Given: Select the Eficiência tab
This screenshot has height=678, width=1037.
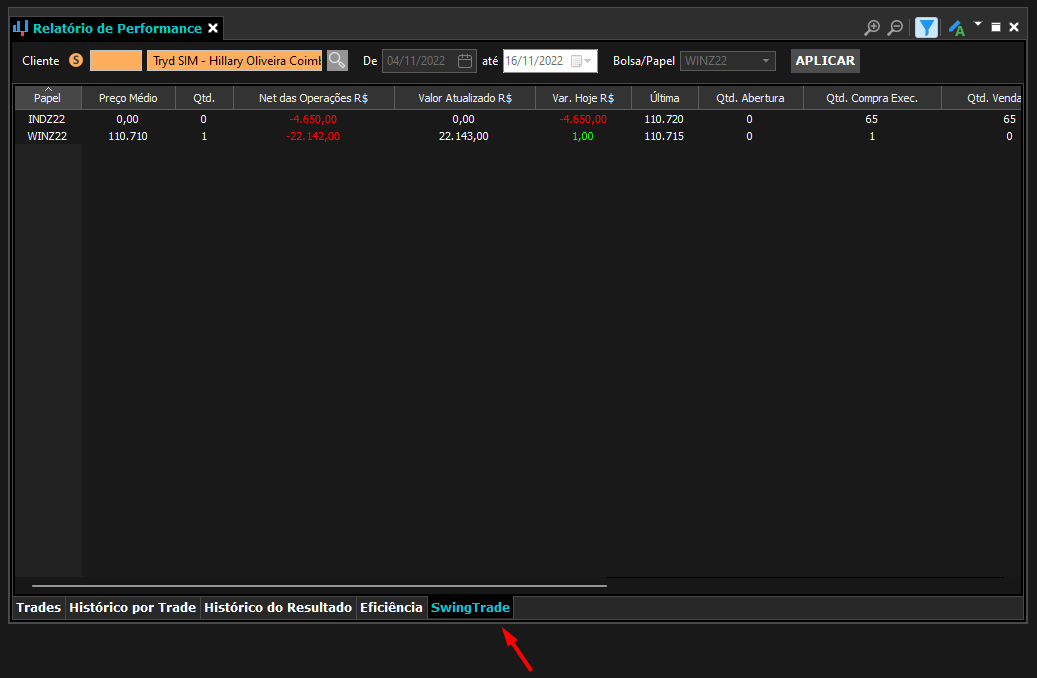Looking at the screenshot, I should [x=391, y=607].
